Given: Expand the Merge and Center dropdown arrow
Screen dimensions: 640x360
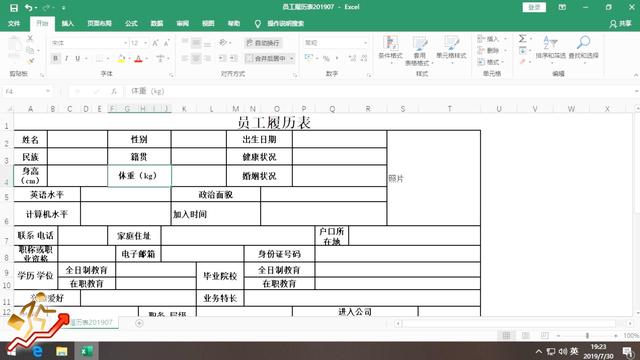Looking at the screenshot, I should [x=292, y=58].
